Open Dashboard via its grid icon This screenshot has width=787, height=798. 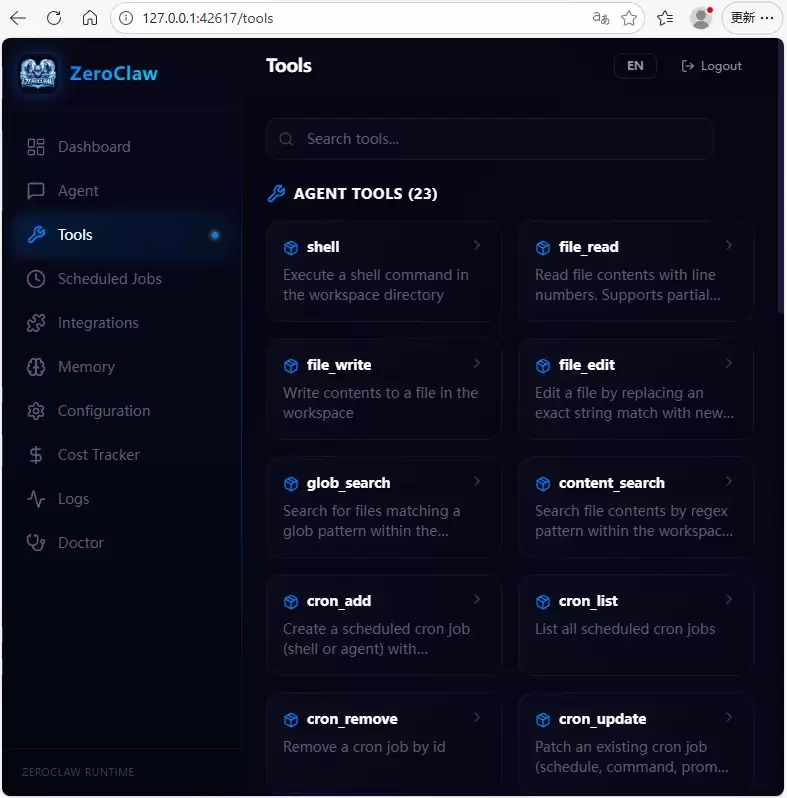coord(36,147)
